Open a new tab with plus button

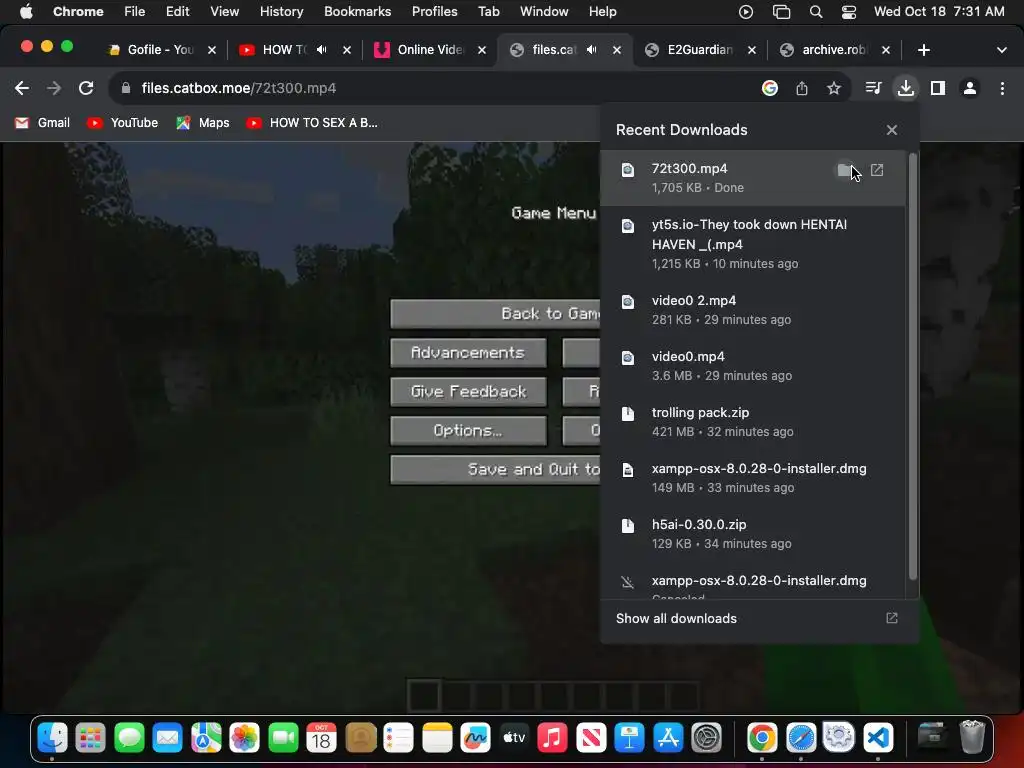[923, 50]
